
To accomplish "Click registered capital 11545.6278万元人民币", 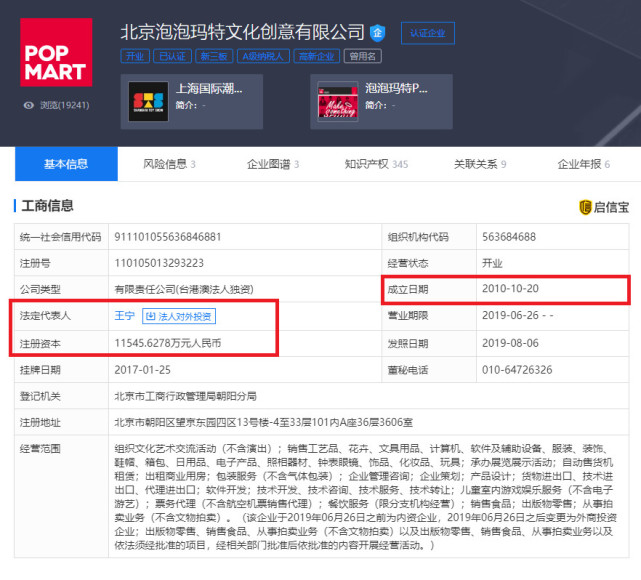I will tap(168, 343).
